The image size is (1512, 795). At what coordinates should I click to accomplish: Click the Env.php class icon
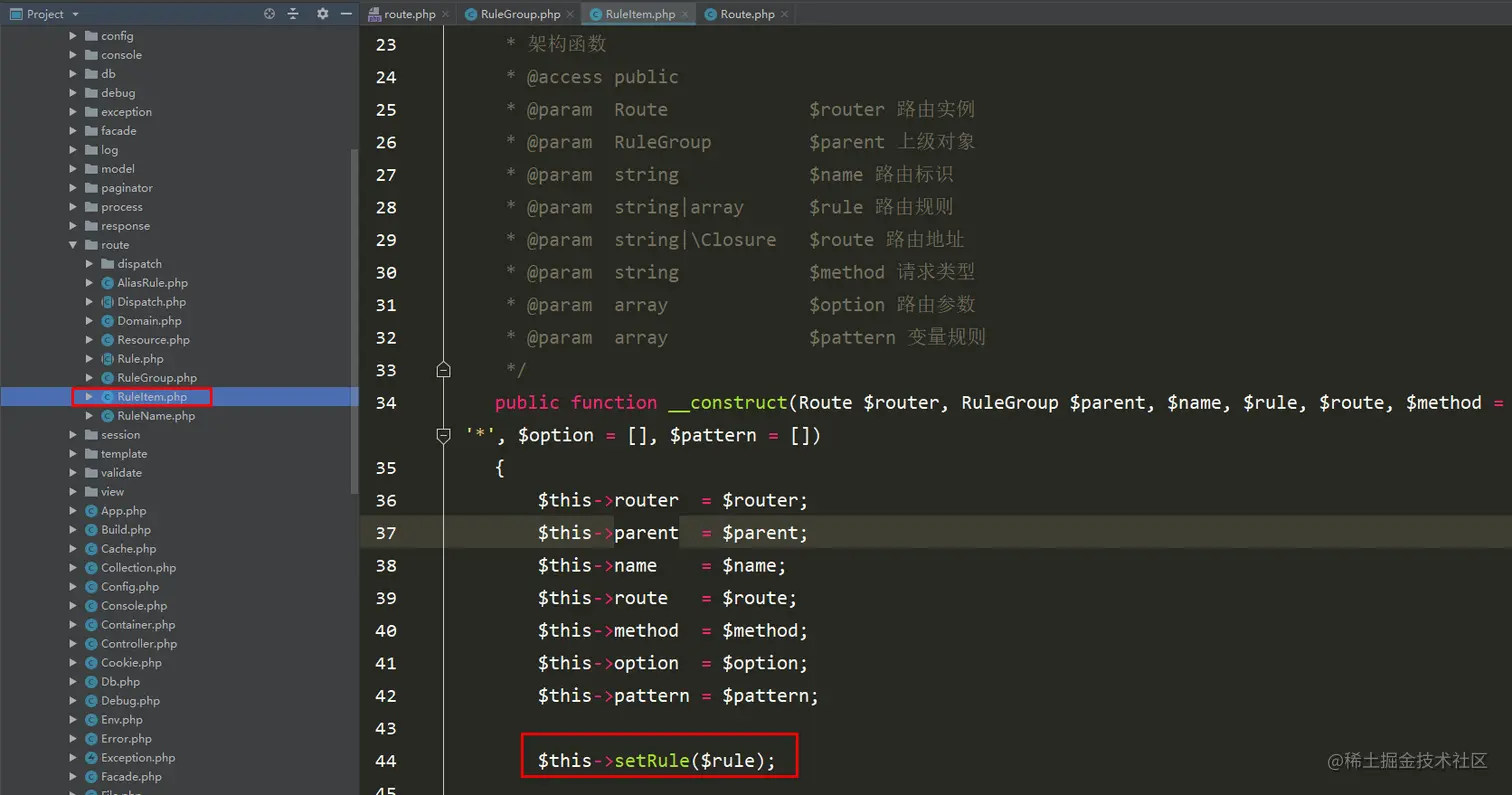point(91,720)
